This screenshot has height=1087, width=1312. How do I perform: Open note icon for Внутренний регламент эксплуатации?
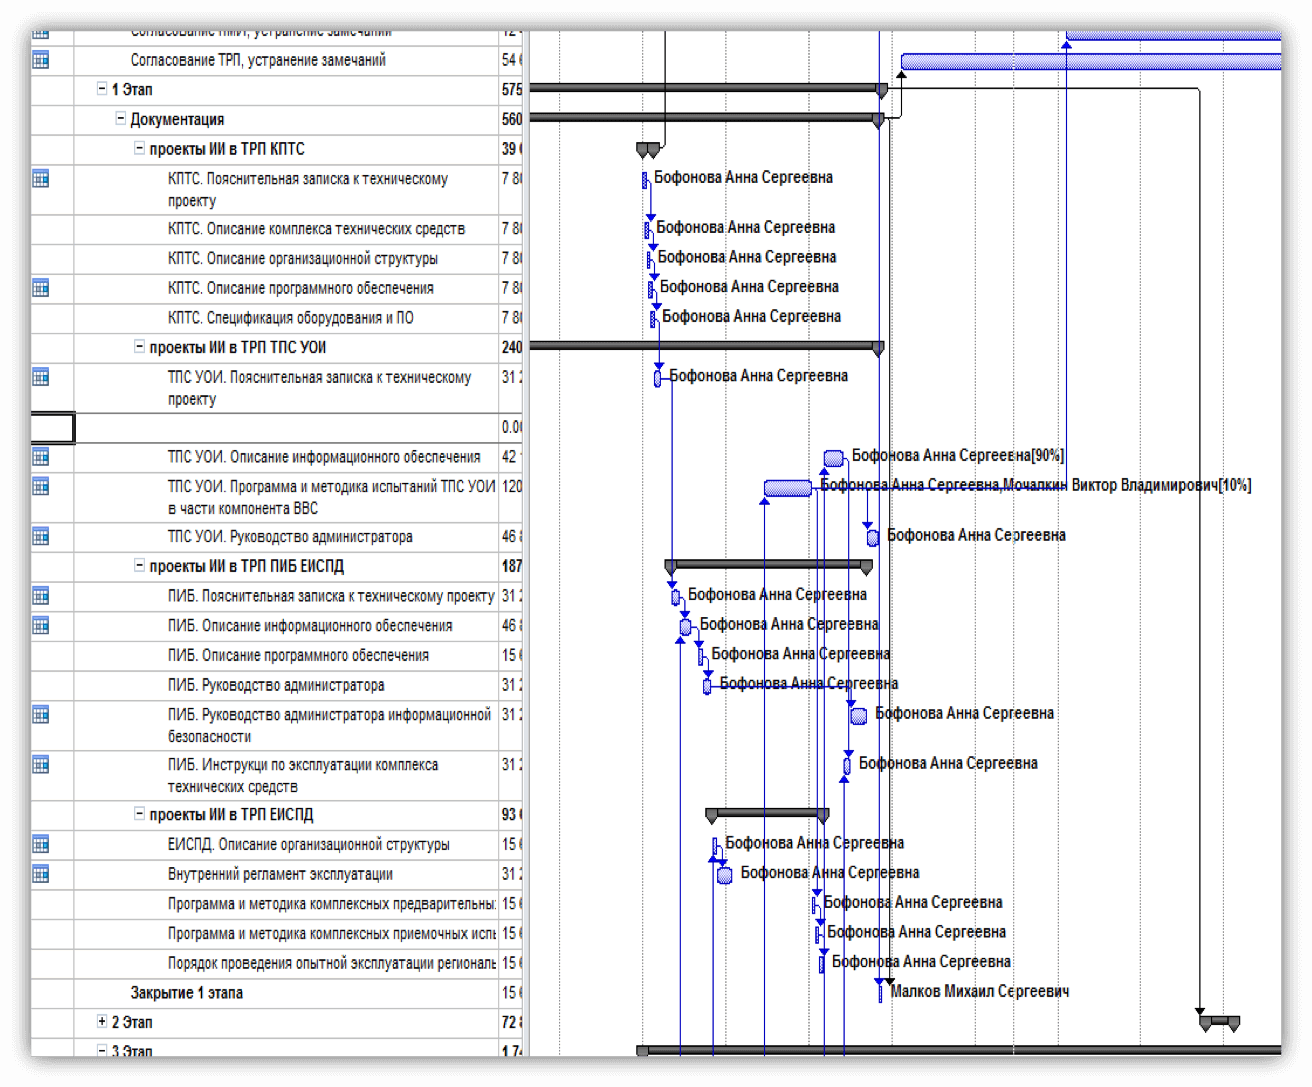click(40, 874)
